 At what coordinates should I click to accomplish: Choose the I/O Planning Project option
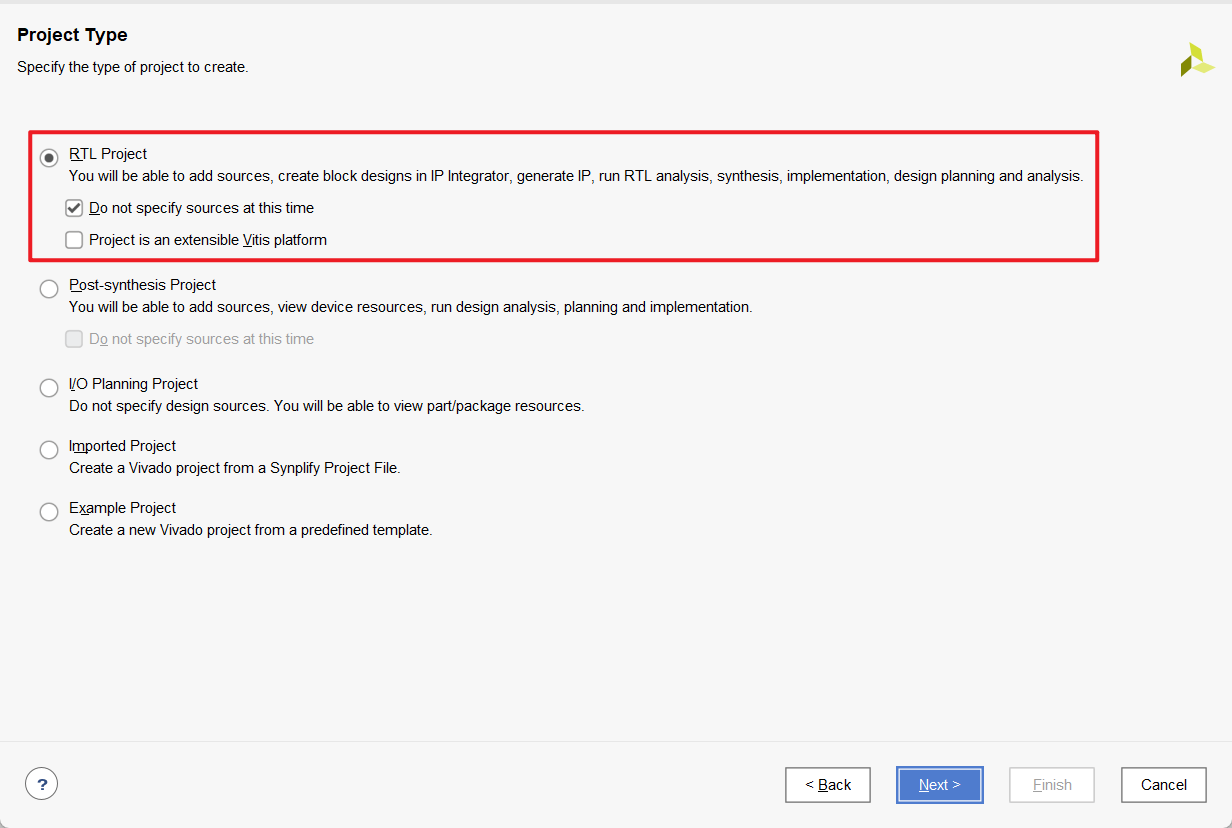(49, 388)
